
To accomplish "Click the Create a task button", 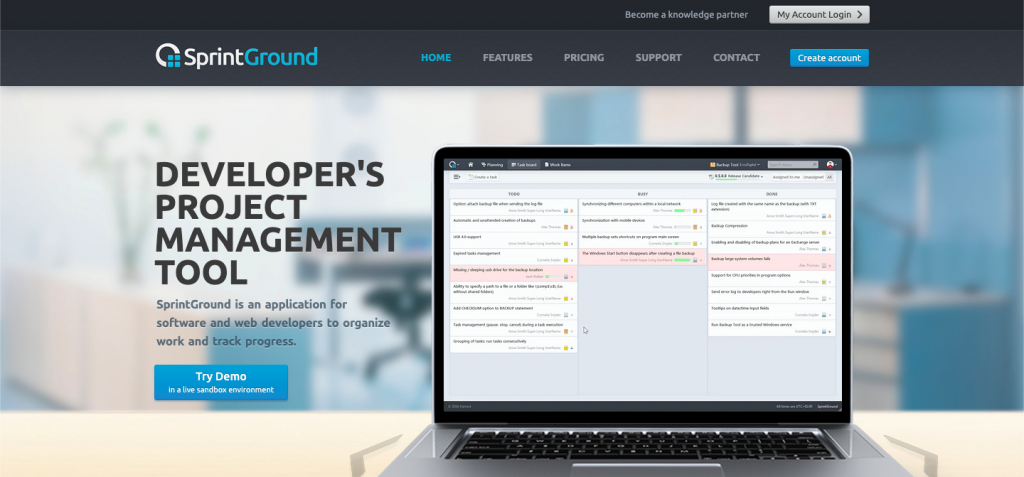I will pos(483,177).
